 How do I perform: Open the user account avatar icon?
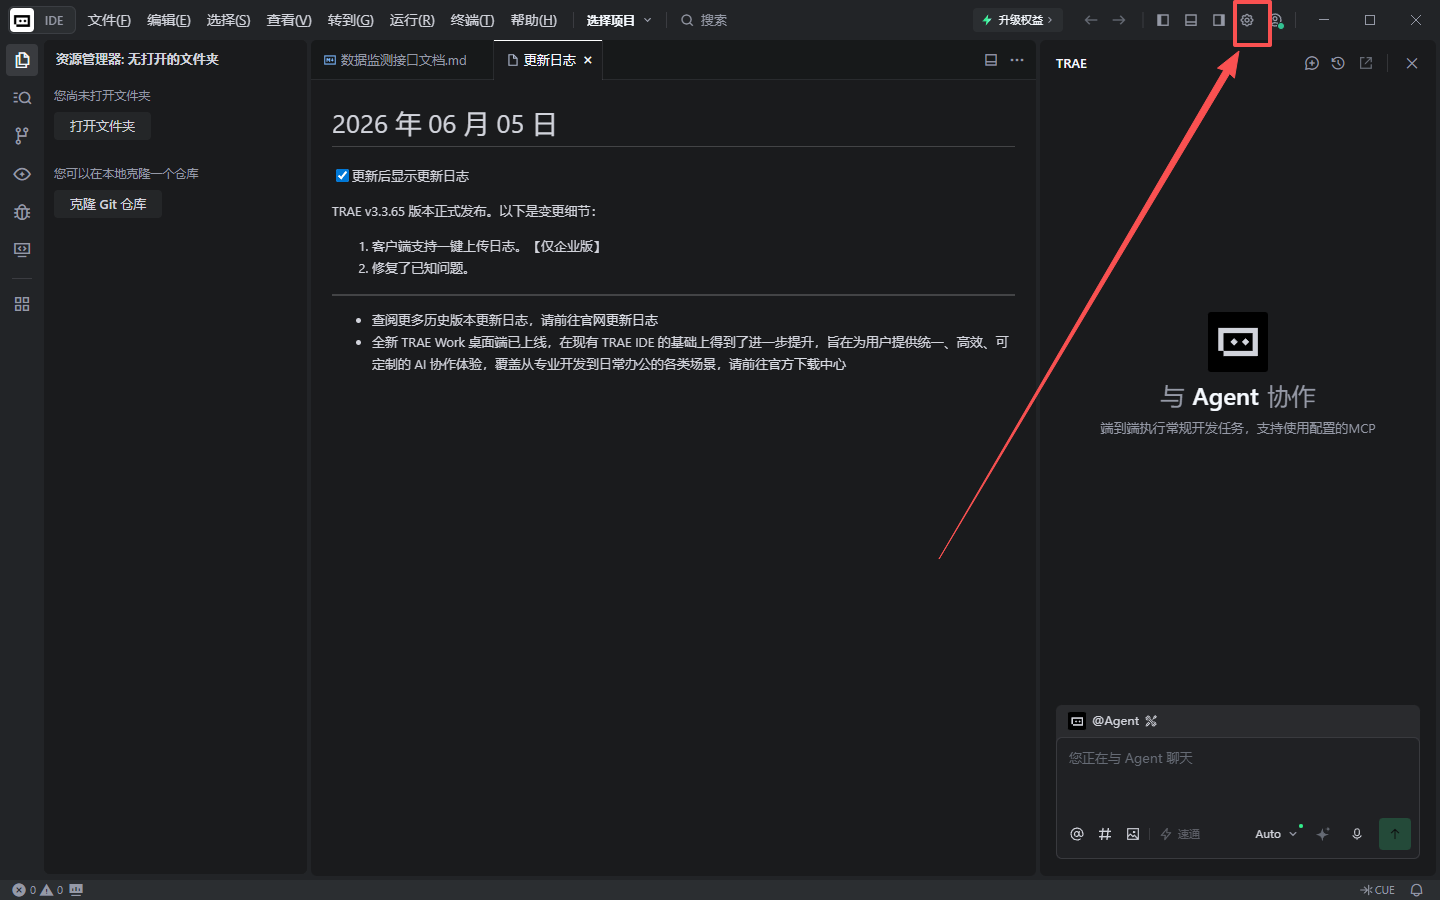pyautogui.click(x=1276, y=20)
